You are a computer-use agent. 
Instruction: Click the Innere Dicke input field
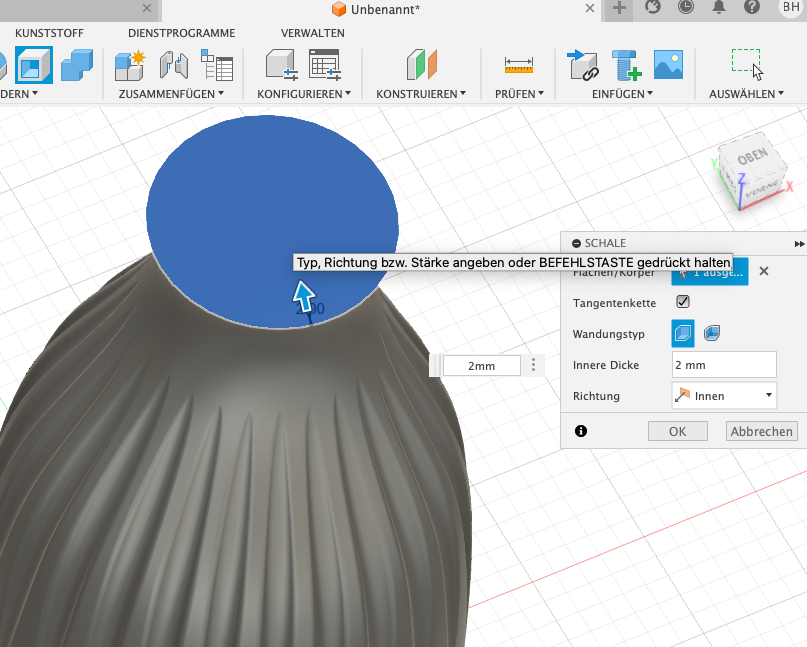coord(723,365)
